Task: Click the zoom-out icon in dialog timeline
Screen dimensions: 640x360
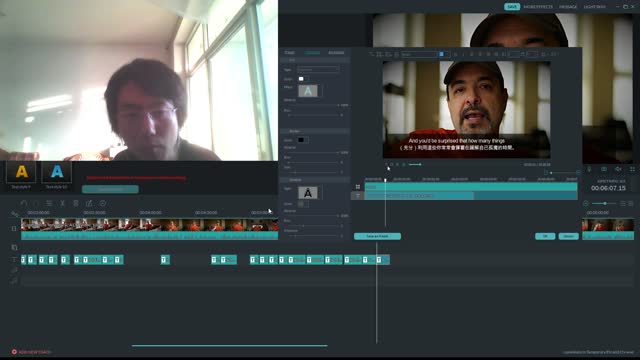Action: pyautogui.click(x=546, y=173)
